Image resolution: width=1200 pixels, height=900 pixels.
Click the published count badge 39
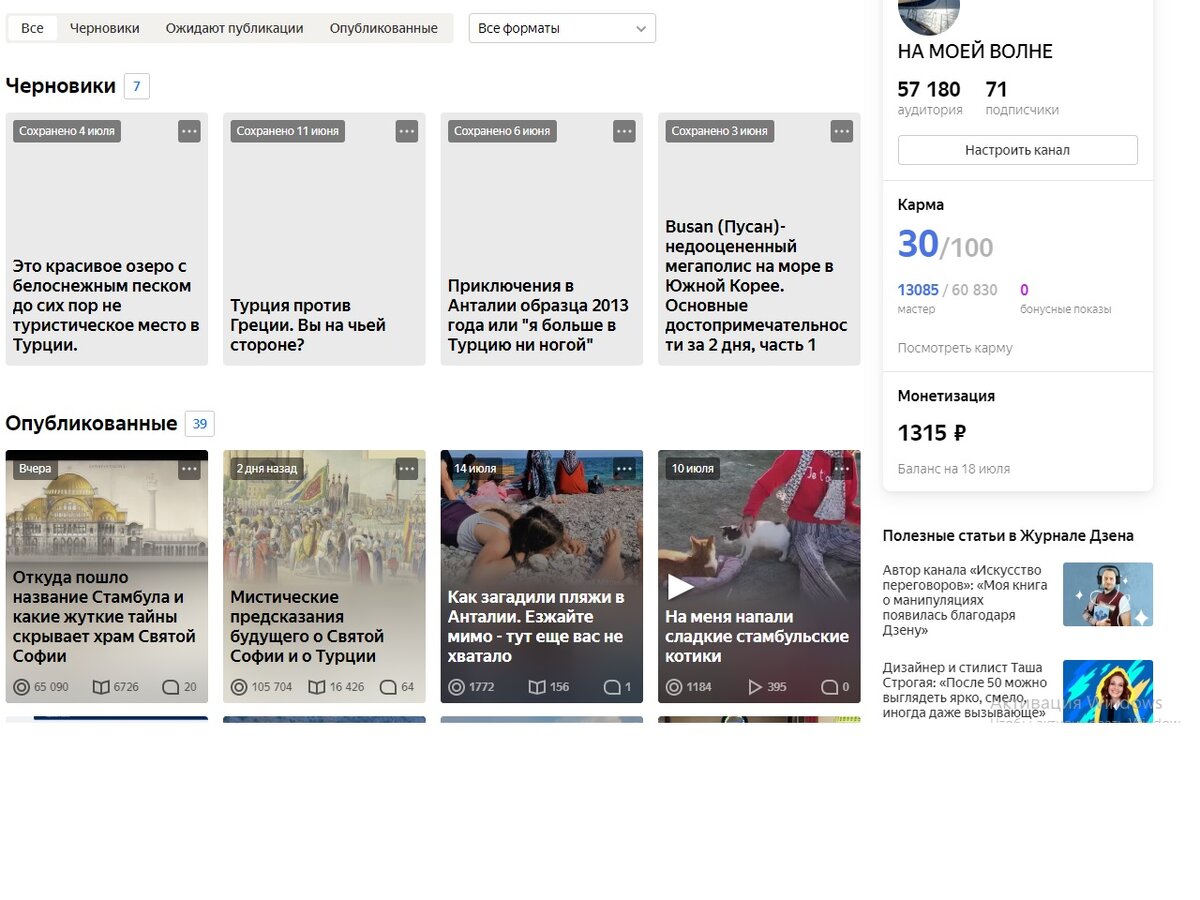point(199,424)
